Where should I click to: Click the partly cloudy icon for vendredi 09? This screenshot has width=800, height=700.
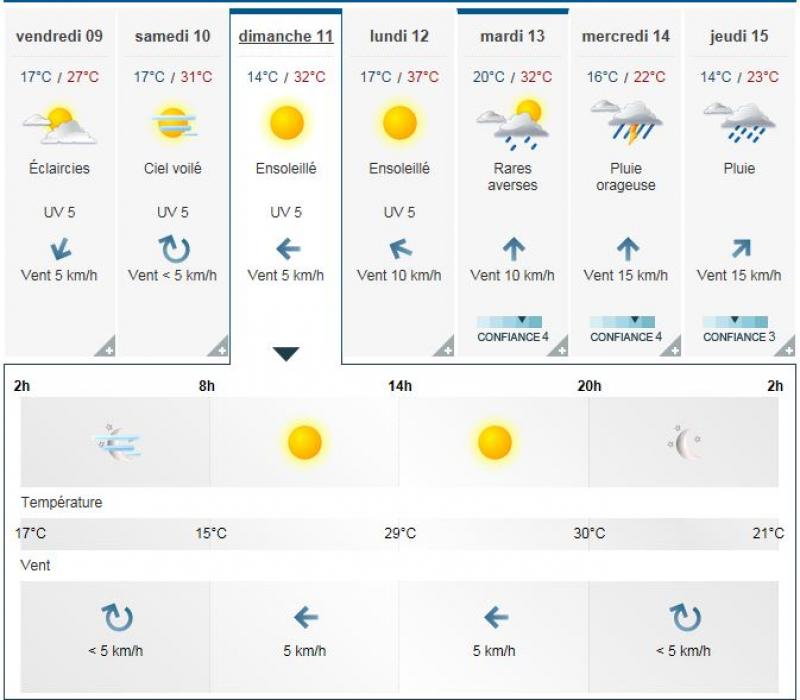tap(59, 125)
